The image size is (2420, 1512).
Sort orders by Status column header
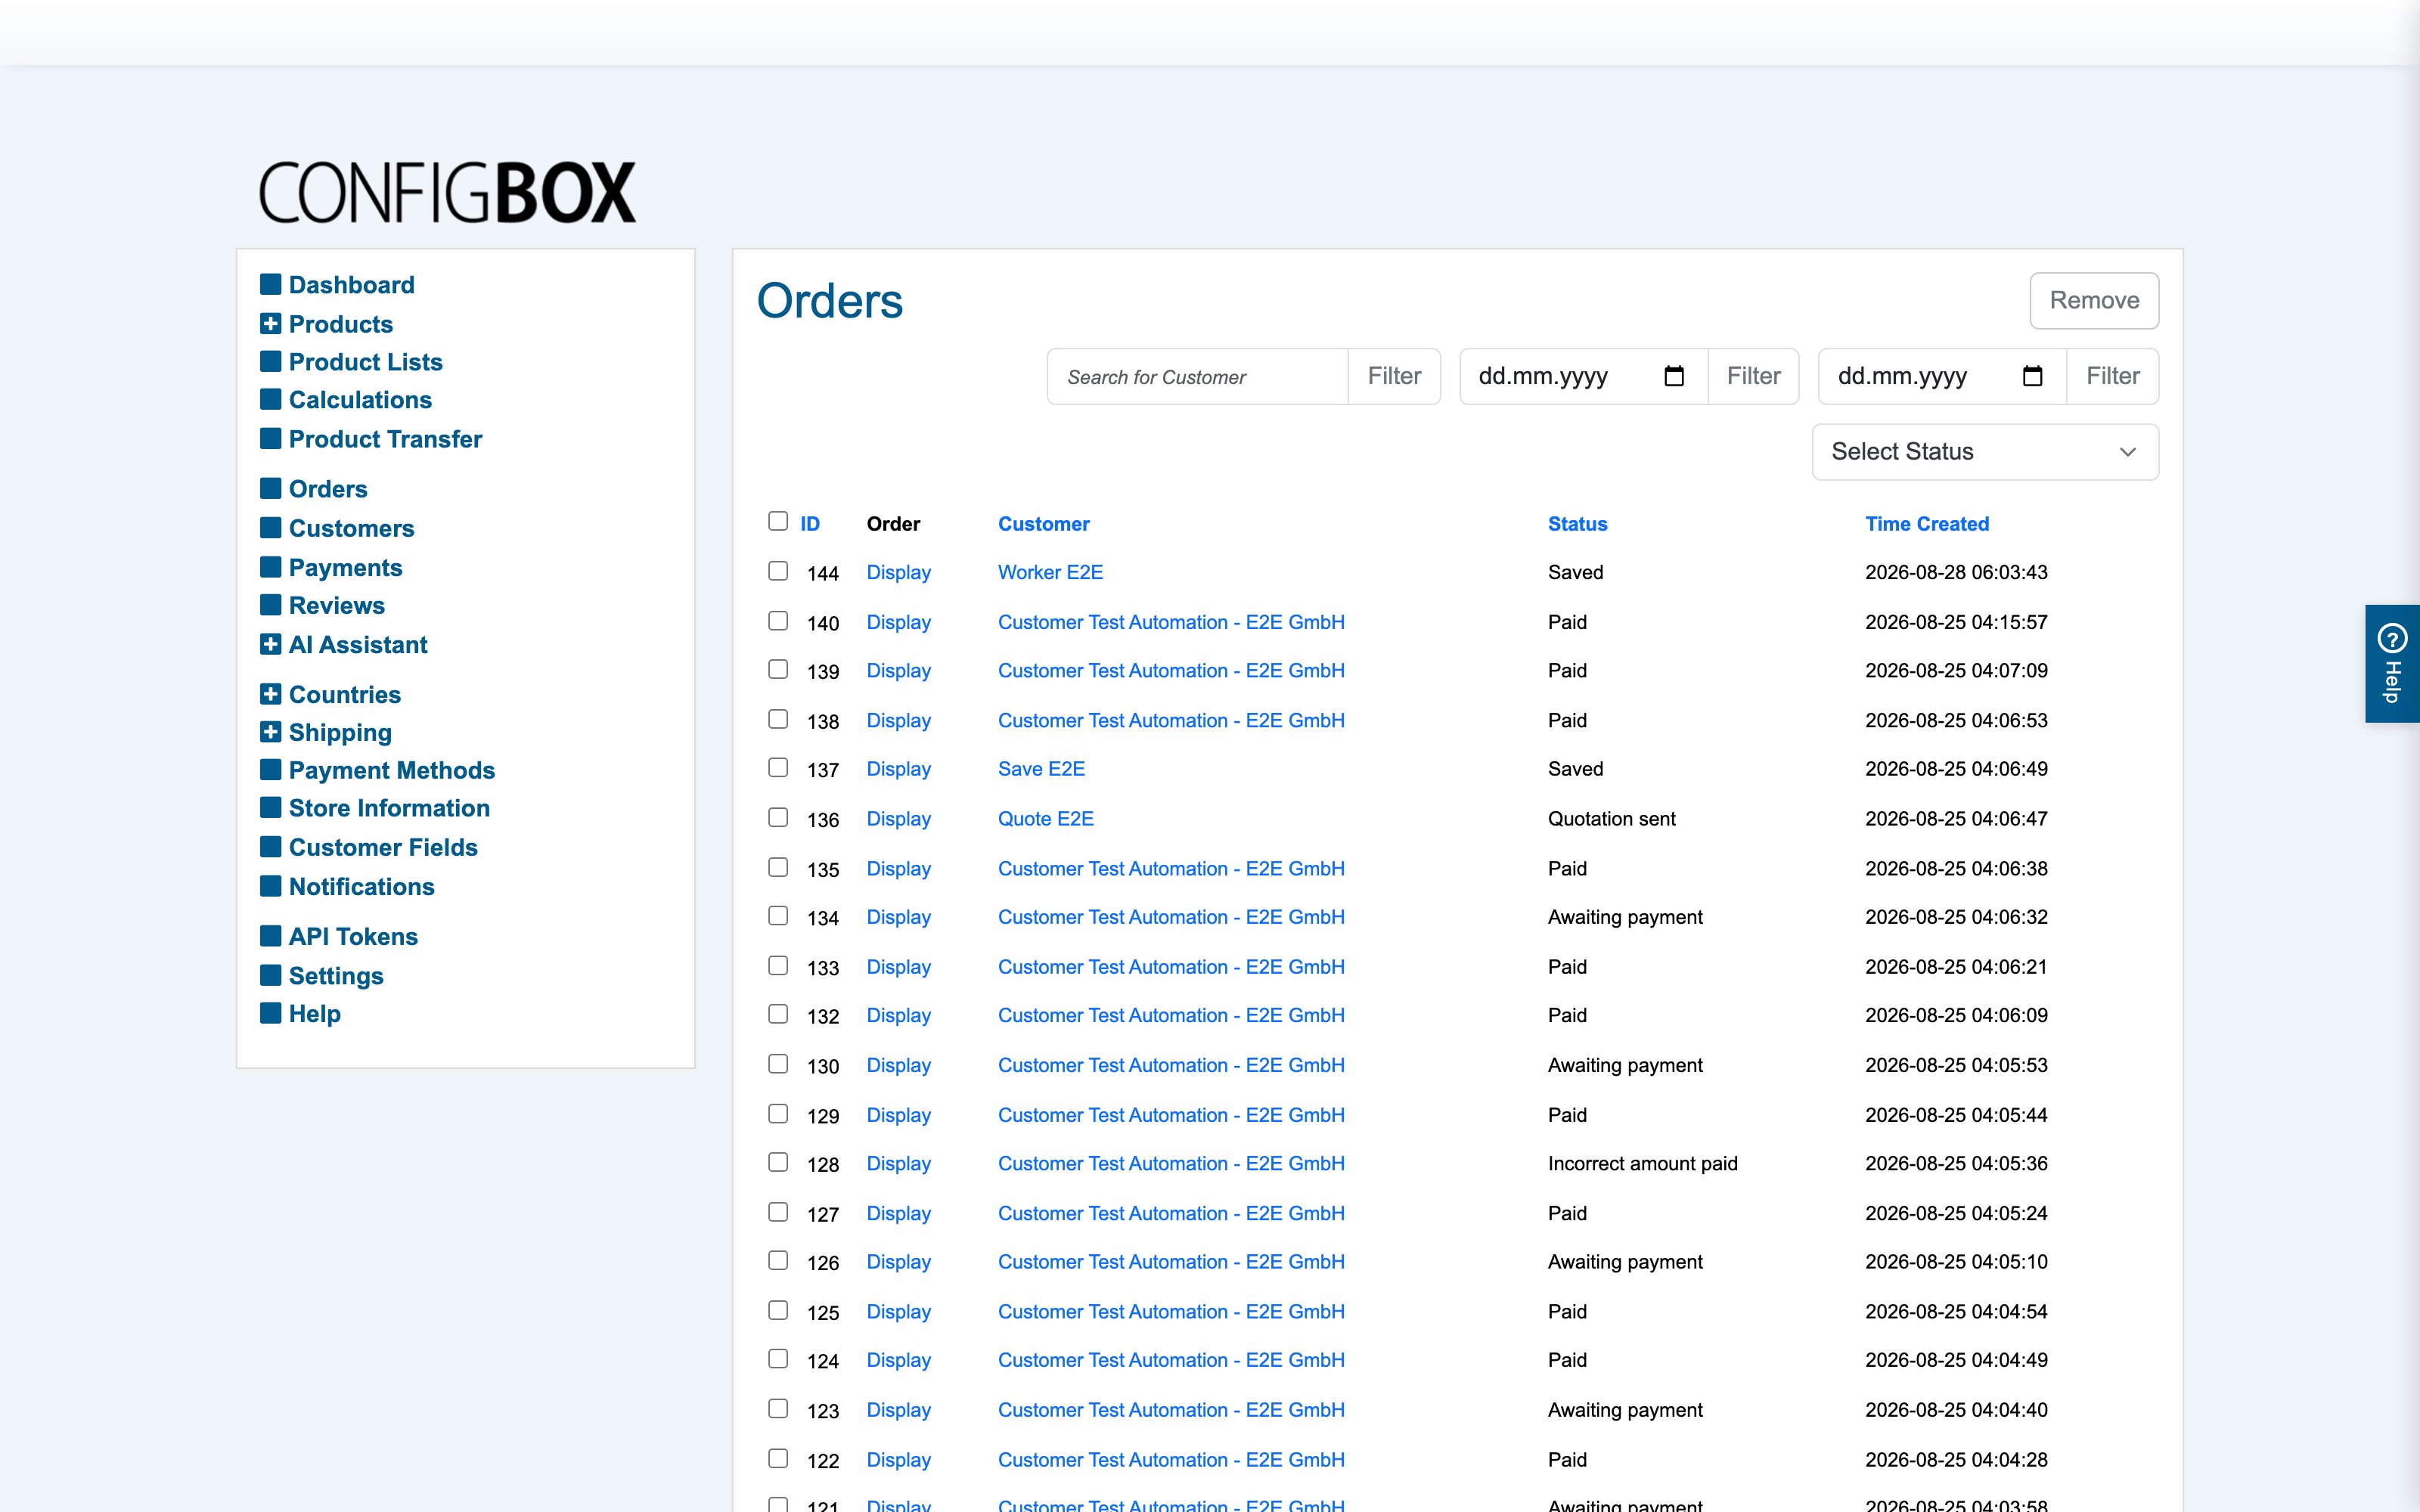pyautogui.click(x=1577, y=524)
